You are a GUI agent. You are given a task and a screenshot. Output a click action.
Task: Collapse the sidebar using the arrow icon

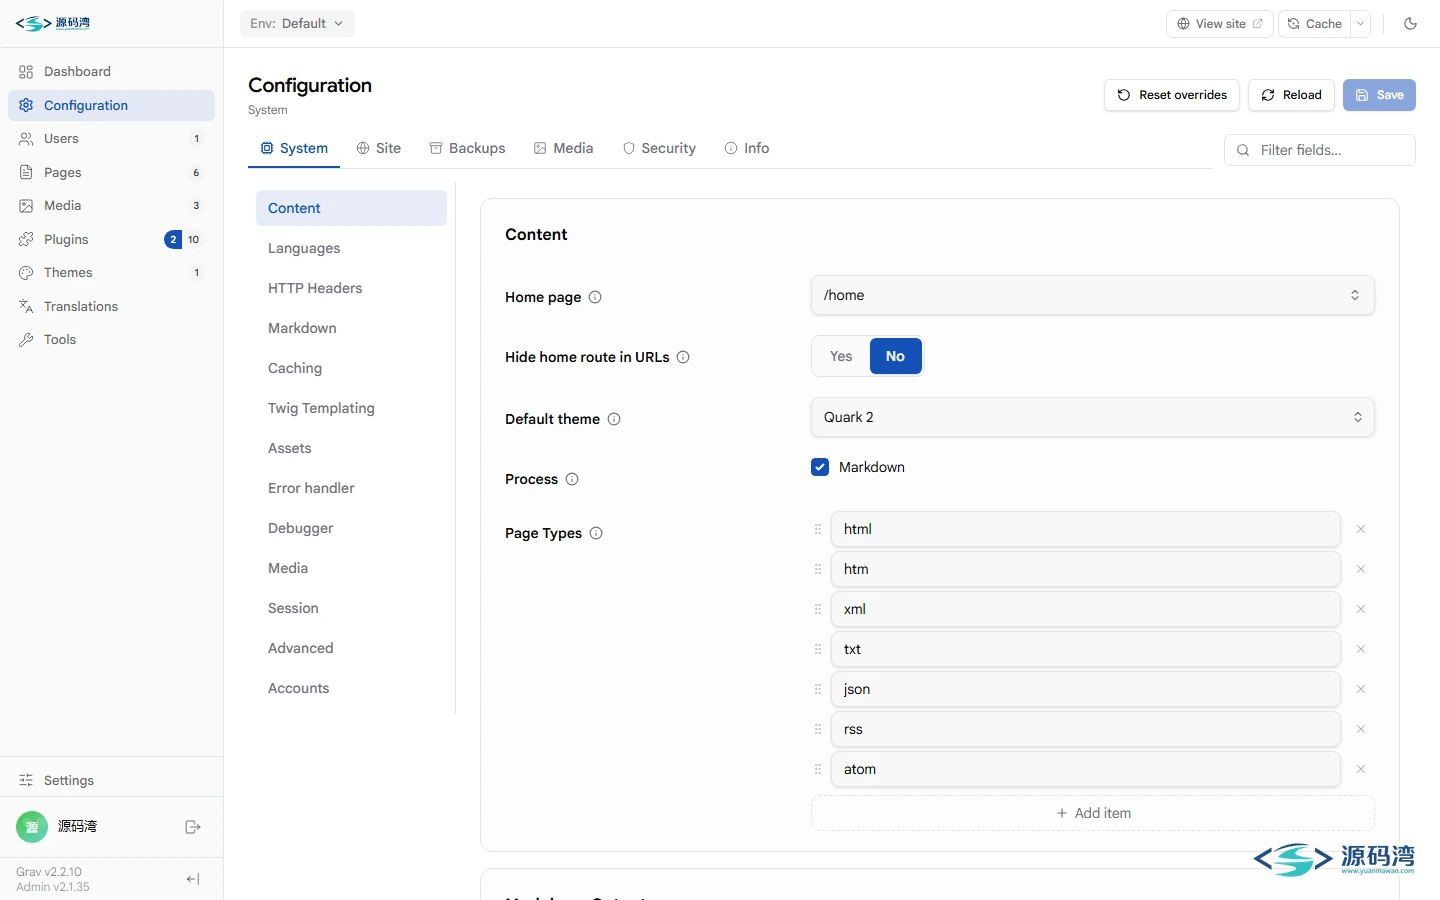coord(193,879)
